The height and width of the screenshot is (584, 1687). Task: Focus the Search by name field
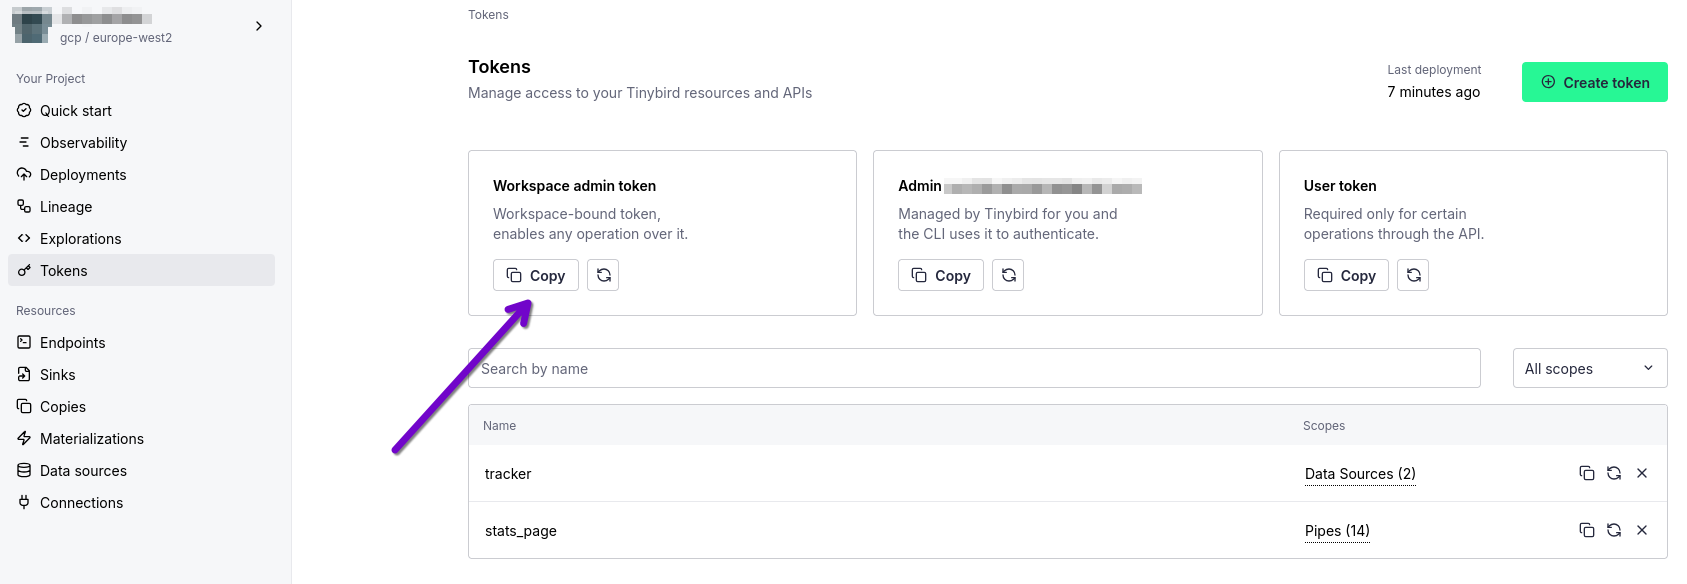[974, 368]
